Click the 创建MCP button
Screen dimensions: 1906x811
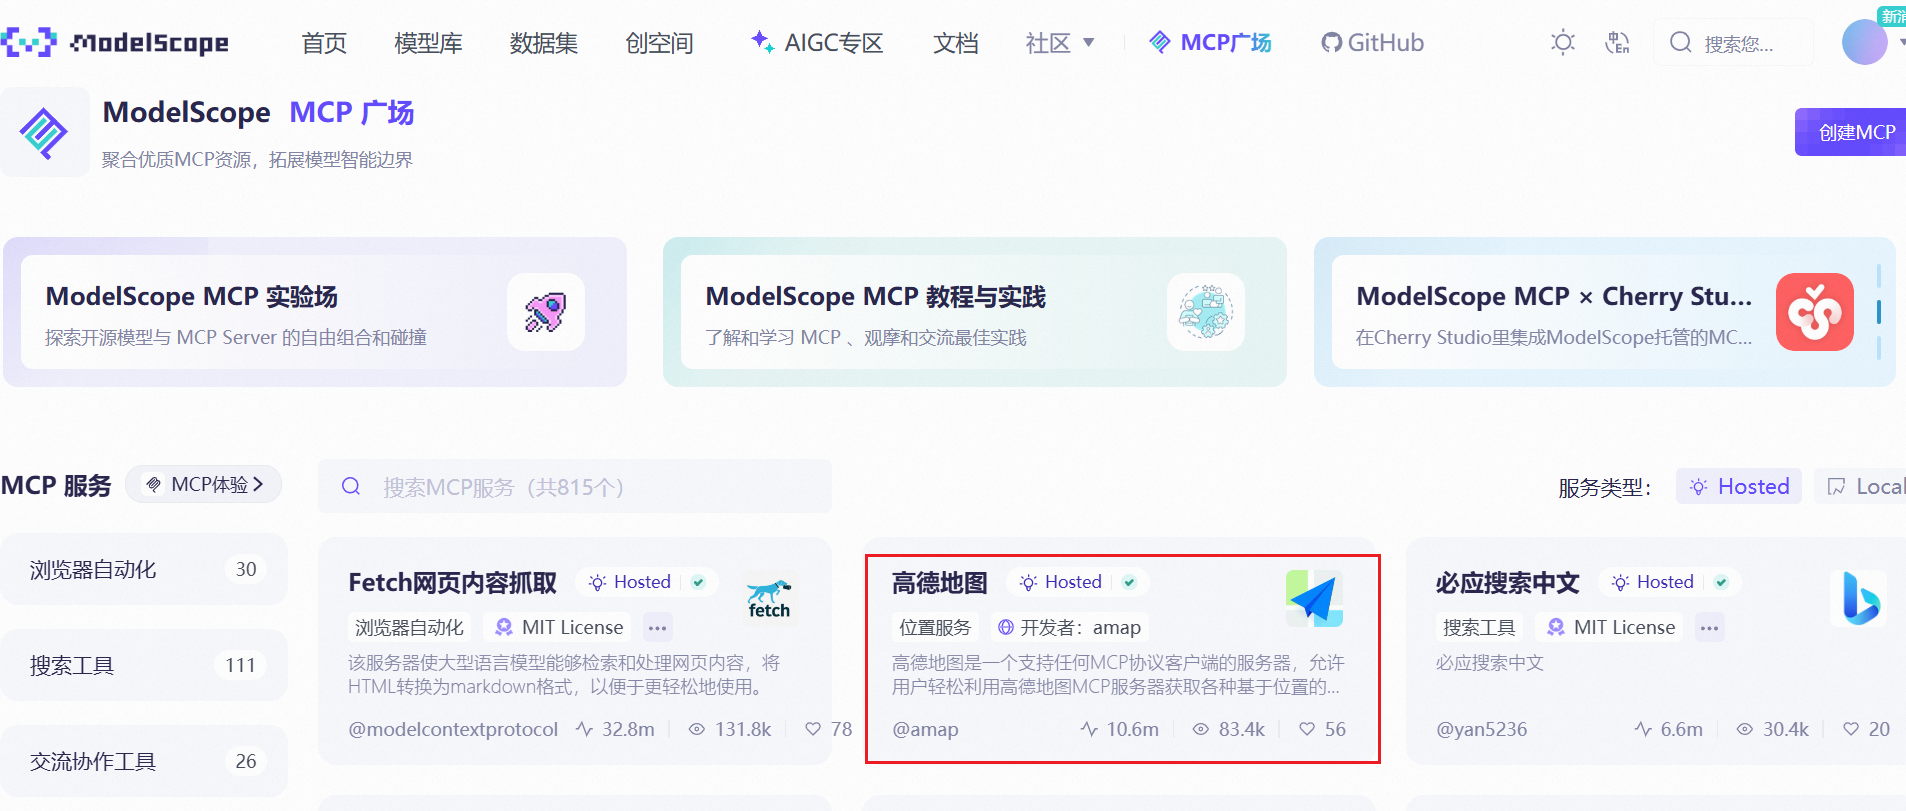1851,132
